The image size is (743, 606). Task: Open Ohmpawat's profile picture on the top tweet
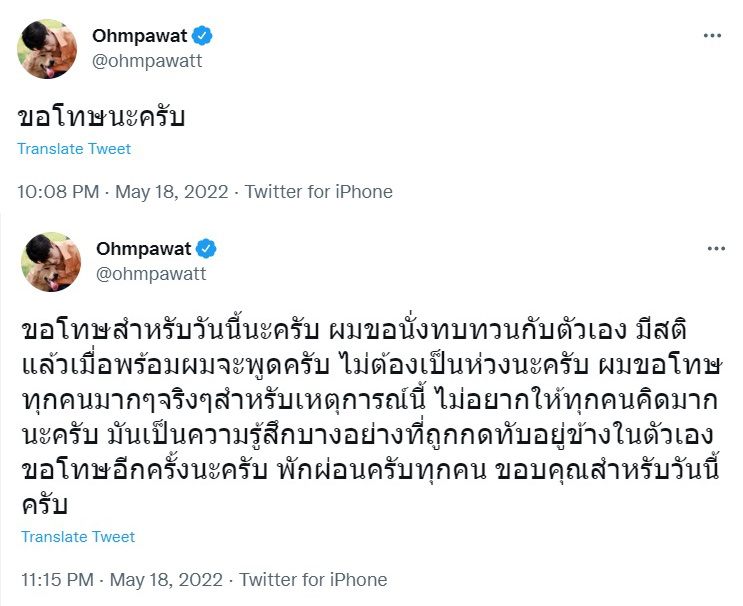48,48
